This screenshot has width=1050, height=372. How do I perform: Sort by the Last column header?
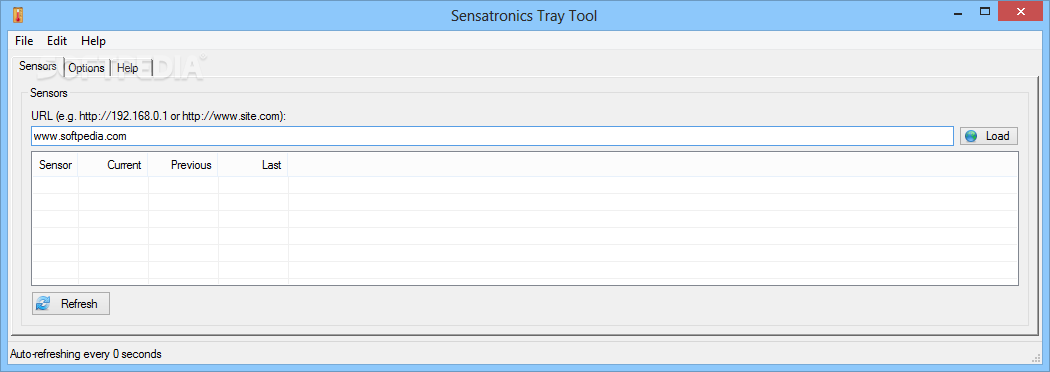(253, 165)
